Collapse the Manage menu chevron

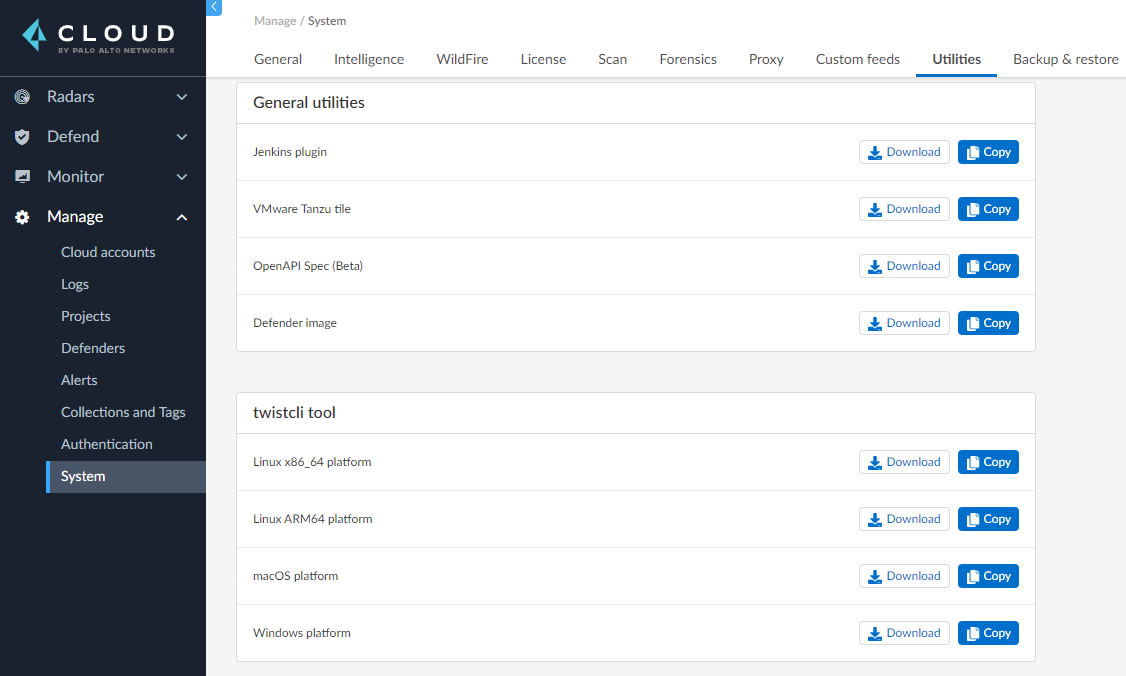pos(182,217)
